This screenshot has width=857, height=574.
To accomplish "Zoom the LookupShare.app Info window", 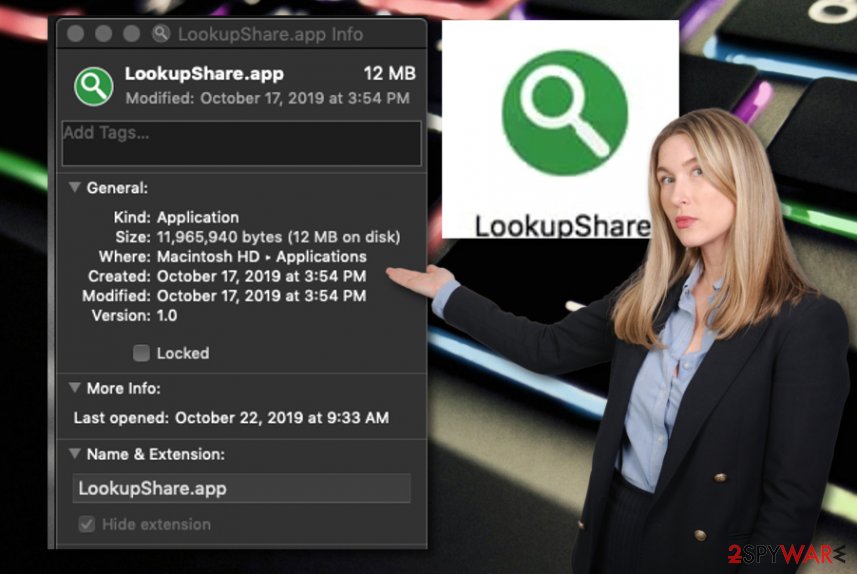I will [131, 34].
